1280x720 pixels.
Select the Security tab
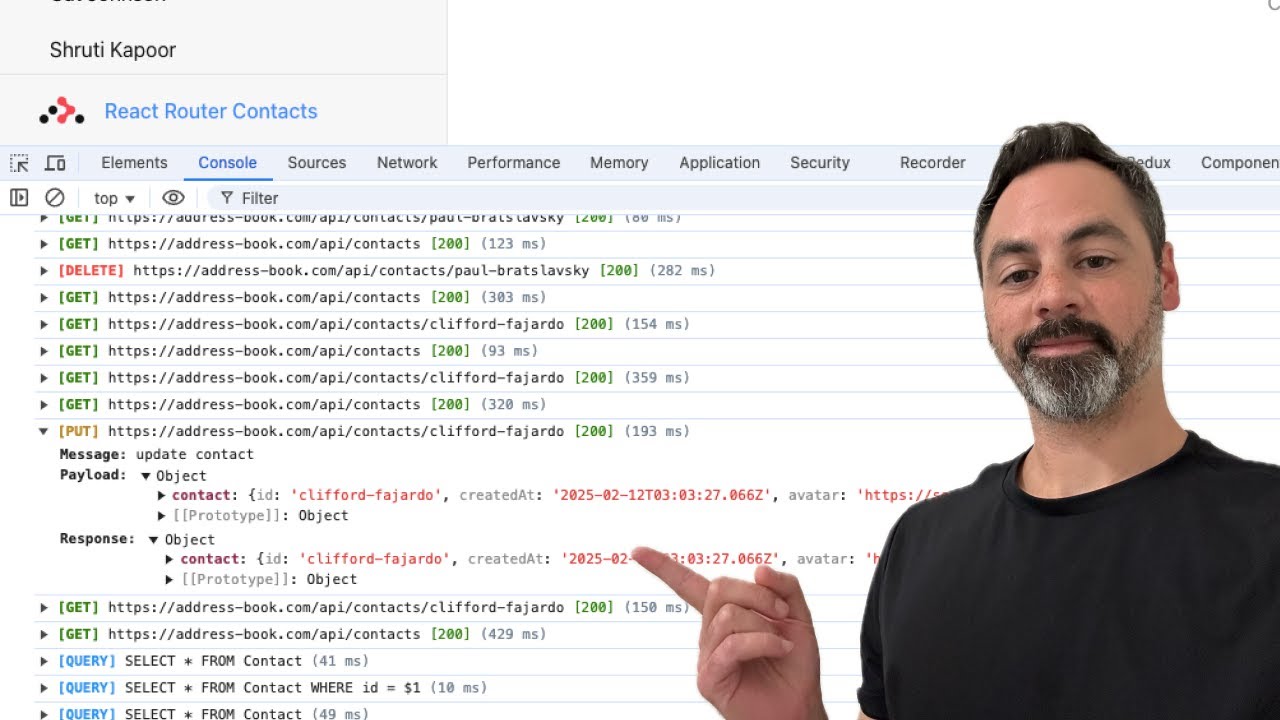[819, 163]
